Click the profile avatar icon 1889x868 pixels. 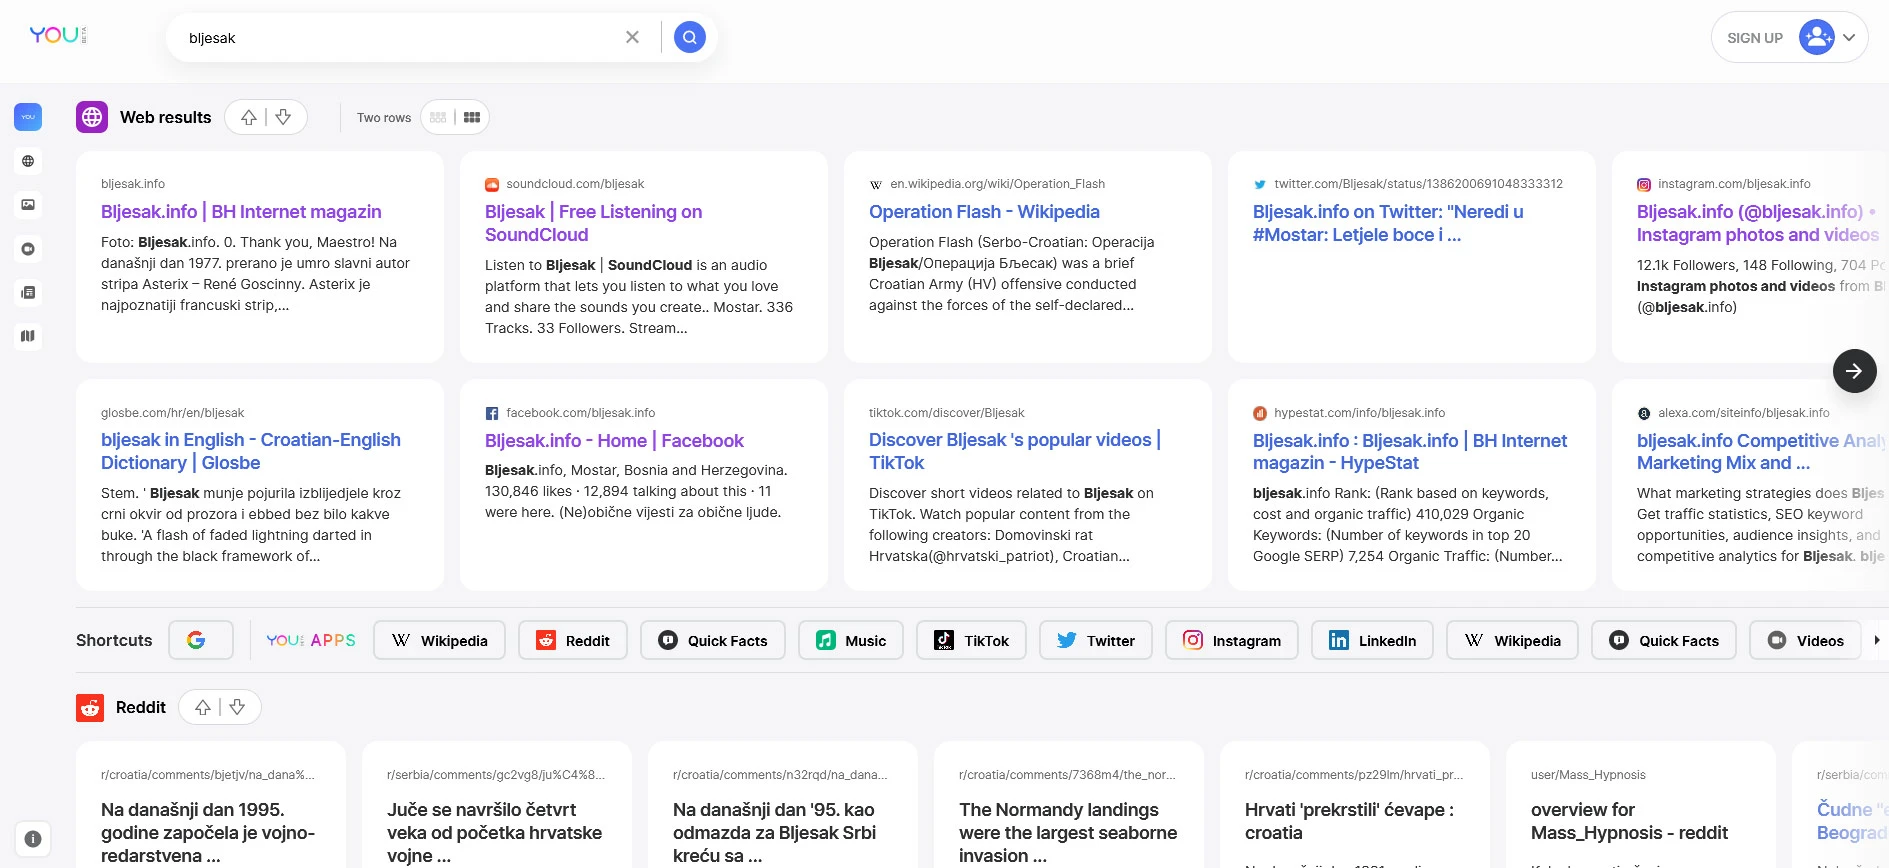coord(1816,37)
